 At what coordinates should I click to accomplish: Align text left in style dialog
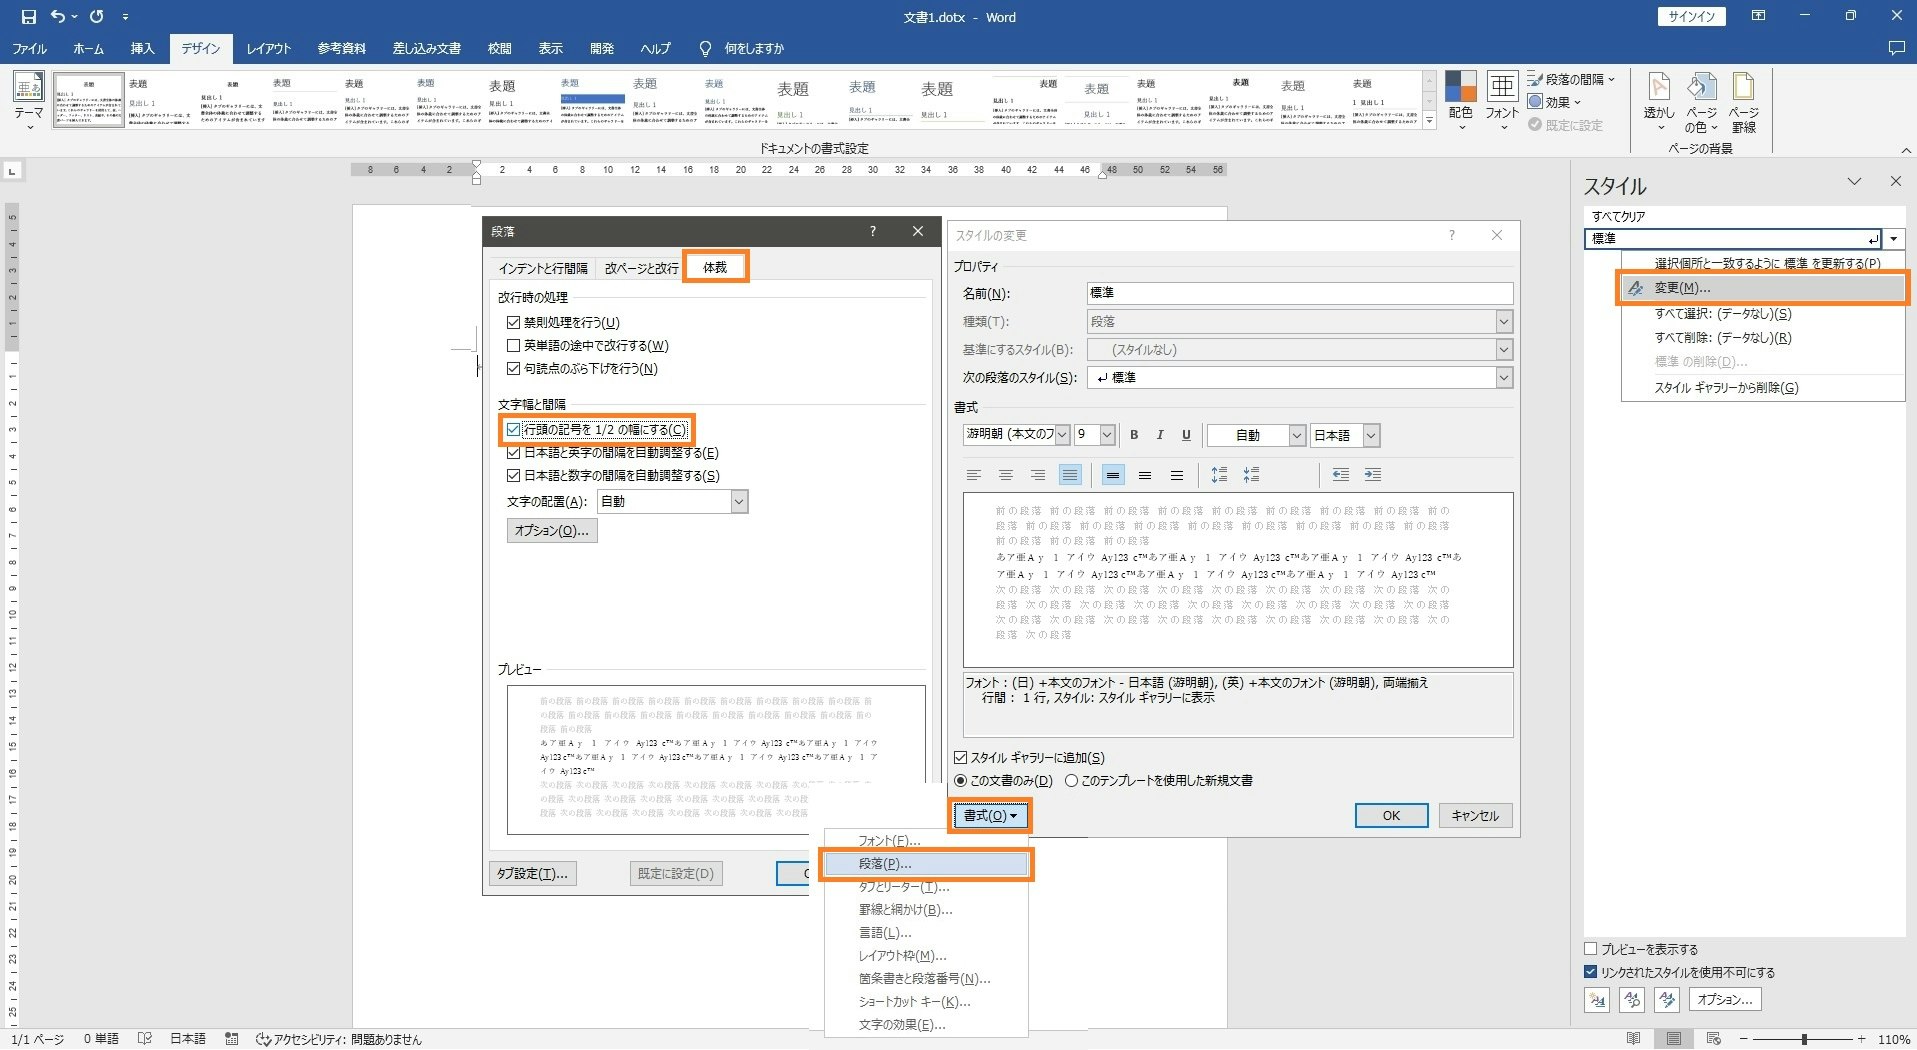pyautogui.click(x=974, y=475)
